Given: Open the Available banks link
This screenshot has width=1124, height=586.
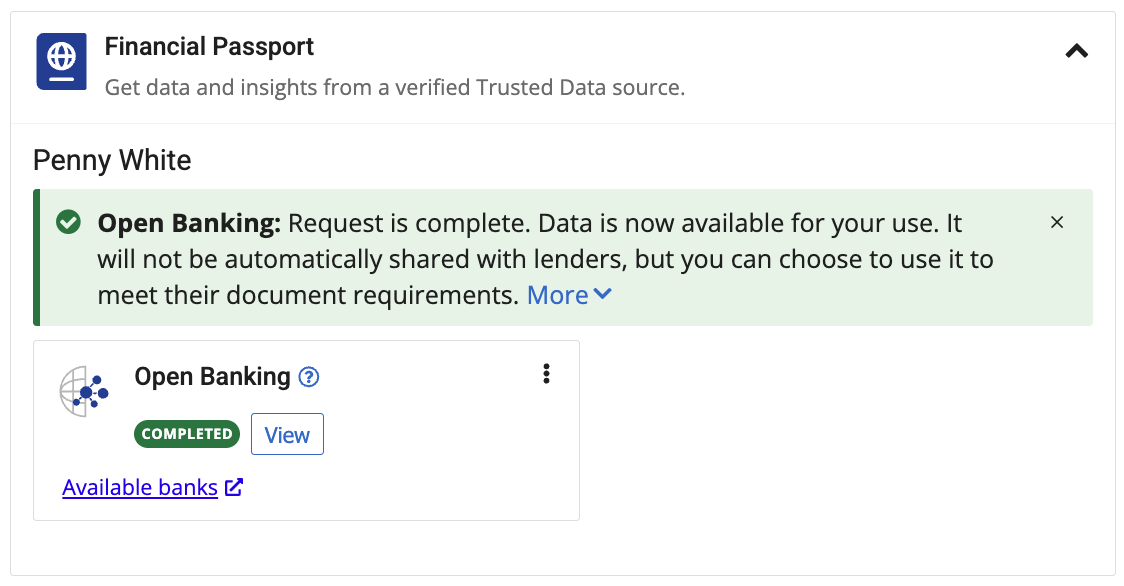Looking at the screenshot, I should point(140,487).
